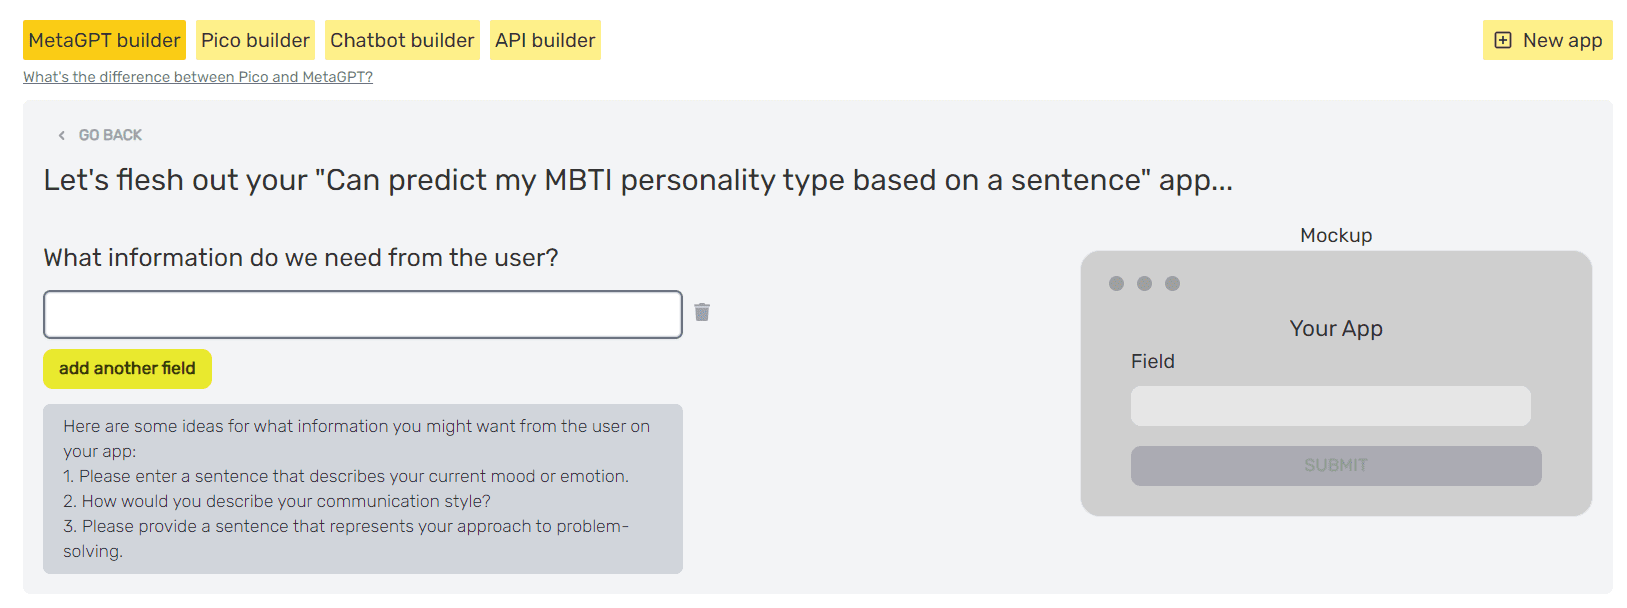
Task: Click the first gray dot in the mockup window
Action: (x=1116, y=284)
